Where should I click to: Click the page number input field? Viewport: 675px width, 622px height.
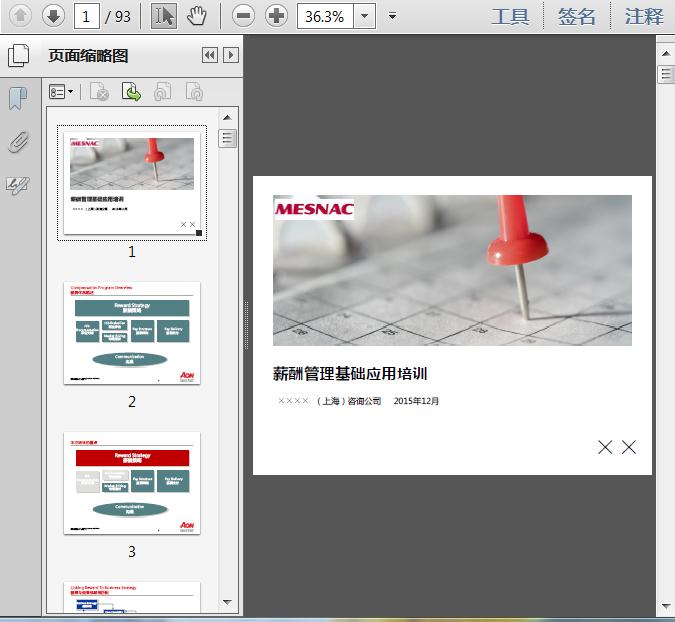88,16
